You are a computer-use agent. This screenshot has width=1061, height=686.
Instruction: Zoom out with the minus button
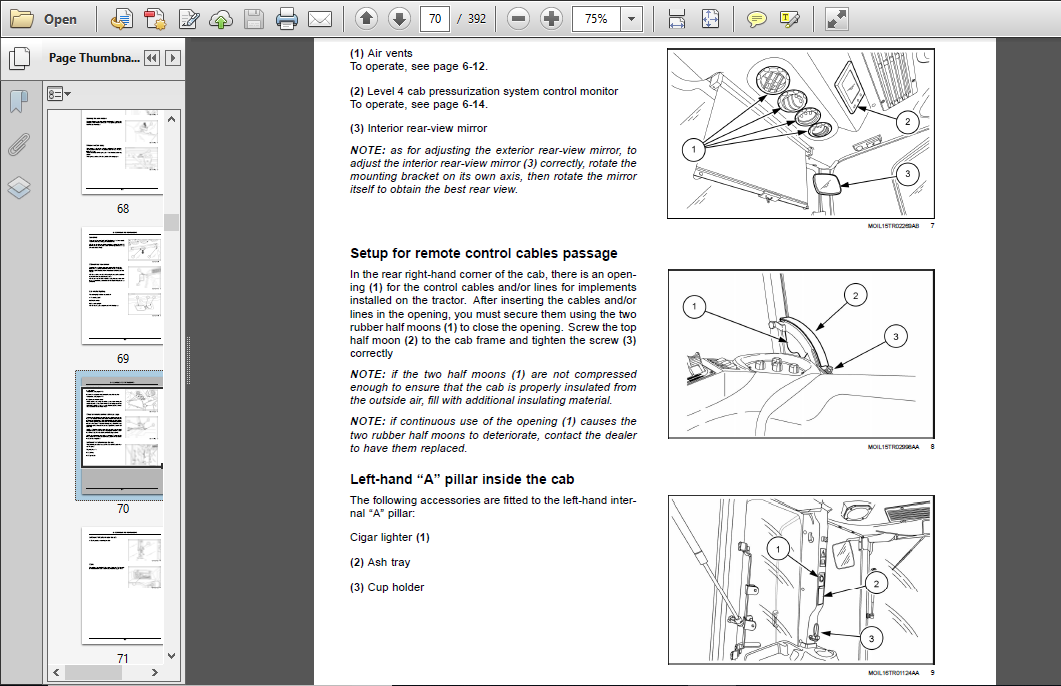518,19
